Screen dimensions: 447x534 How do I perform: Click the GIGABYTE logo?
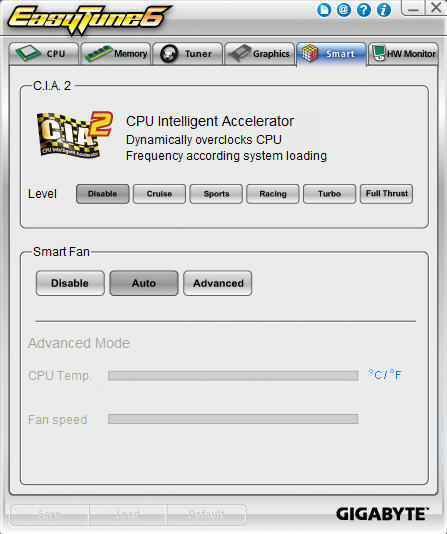382,514
